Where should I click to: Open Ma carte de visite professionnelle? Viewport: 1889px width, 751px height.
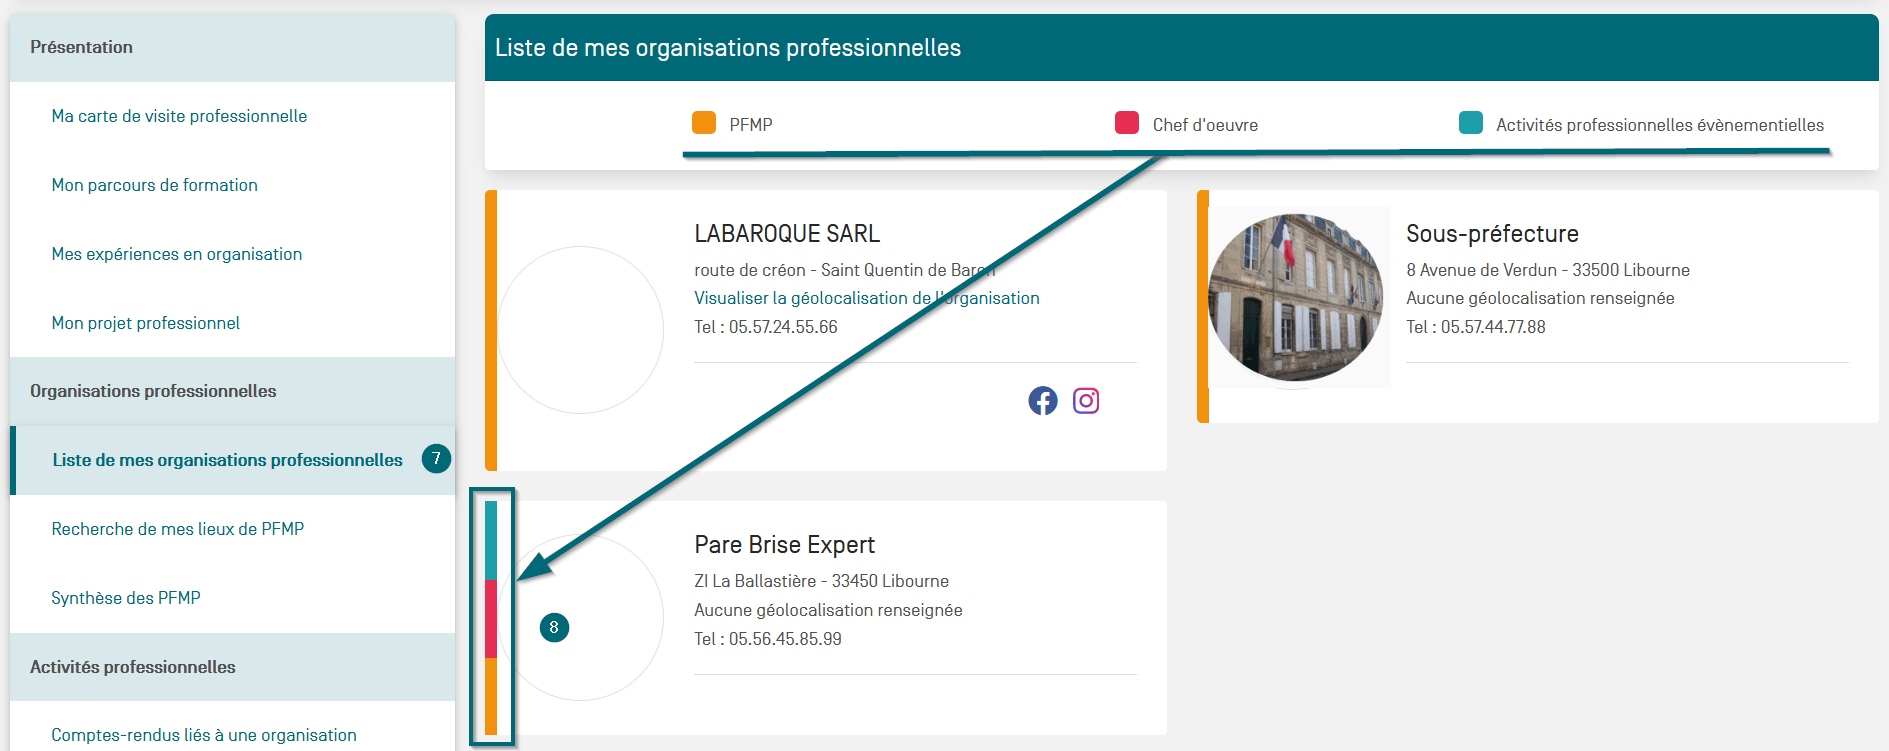179,116
